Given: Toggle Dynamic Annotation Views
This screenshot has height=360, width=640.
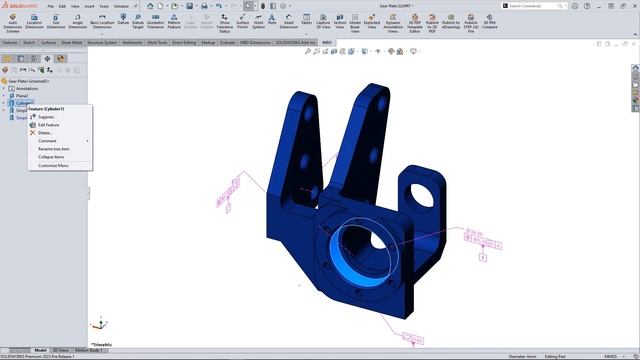Looking at the screenshot, I should pos(393,23).
